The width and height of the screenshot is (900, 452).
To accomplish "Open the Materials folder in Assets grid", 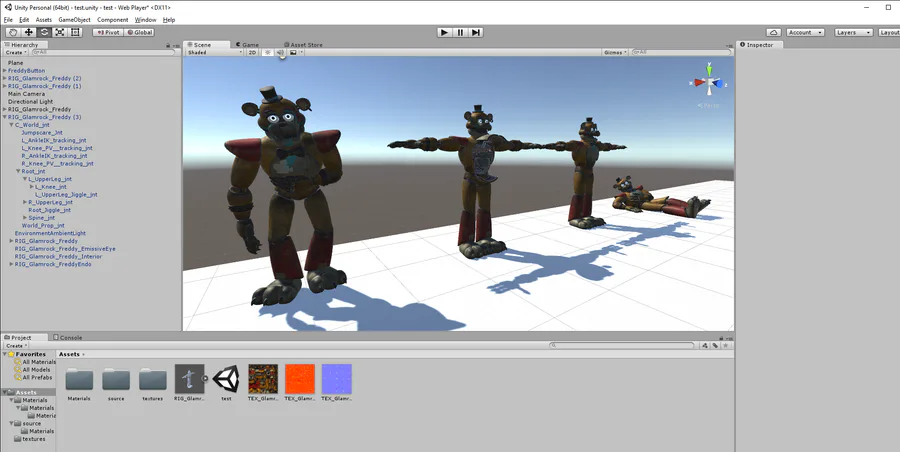I will (x=79, y=382).
